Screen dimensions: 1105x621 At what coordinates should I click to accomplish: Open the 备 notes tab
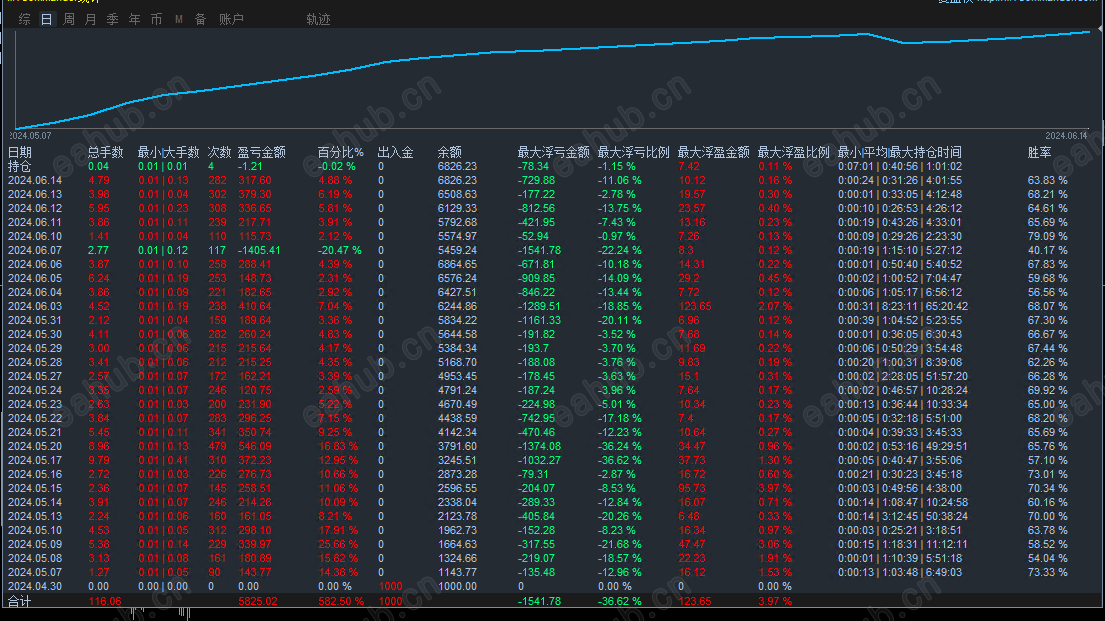click(x=200, y=20)
